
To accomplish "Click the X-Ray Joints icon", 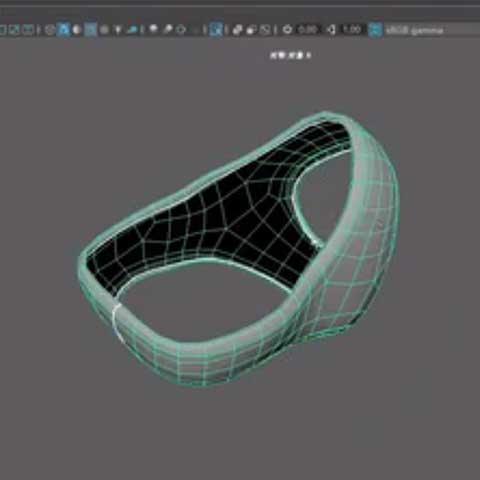I will tap(265, 30).
